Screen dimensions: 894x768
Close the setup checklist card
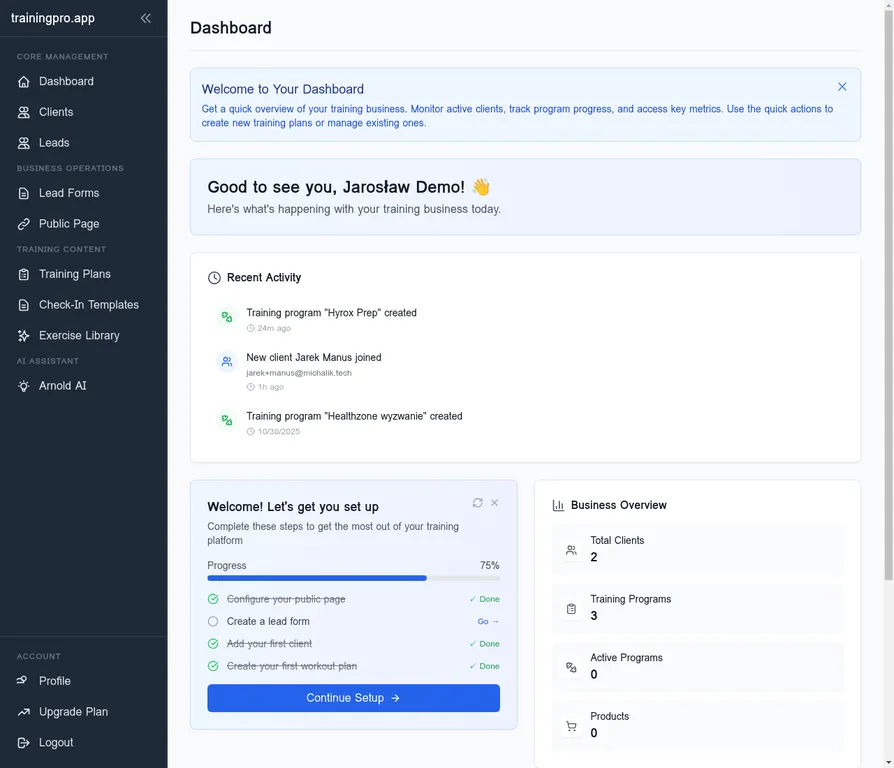tap(494, 503)
